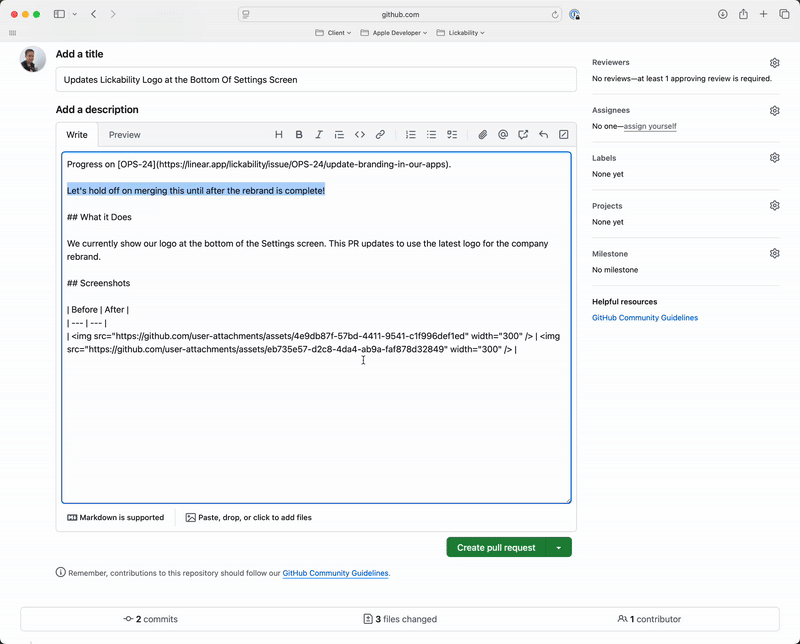Insert an unordered bullet list
Image resolution: width=800 pixels, height=644 pixels.
(x=431, y=135)
